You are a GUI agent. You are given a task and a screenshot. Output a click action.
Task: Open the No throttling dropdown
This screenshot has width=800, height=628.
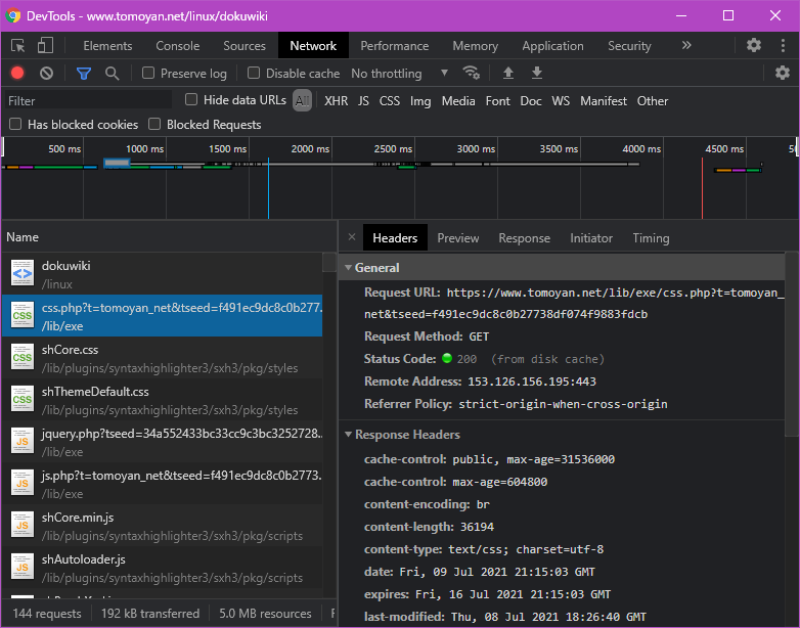(399, 73)
